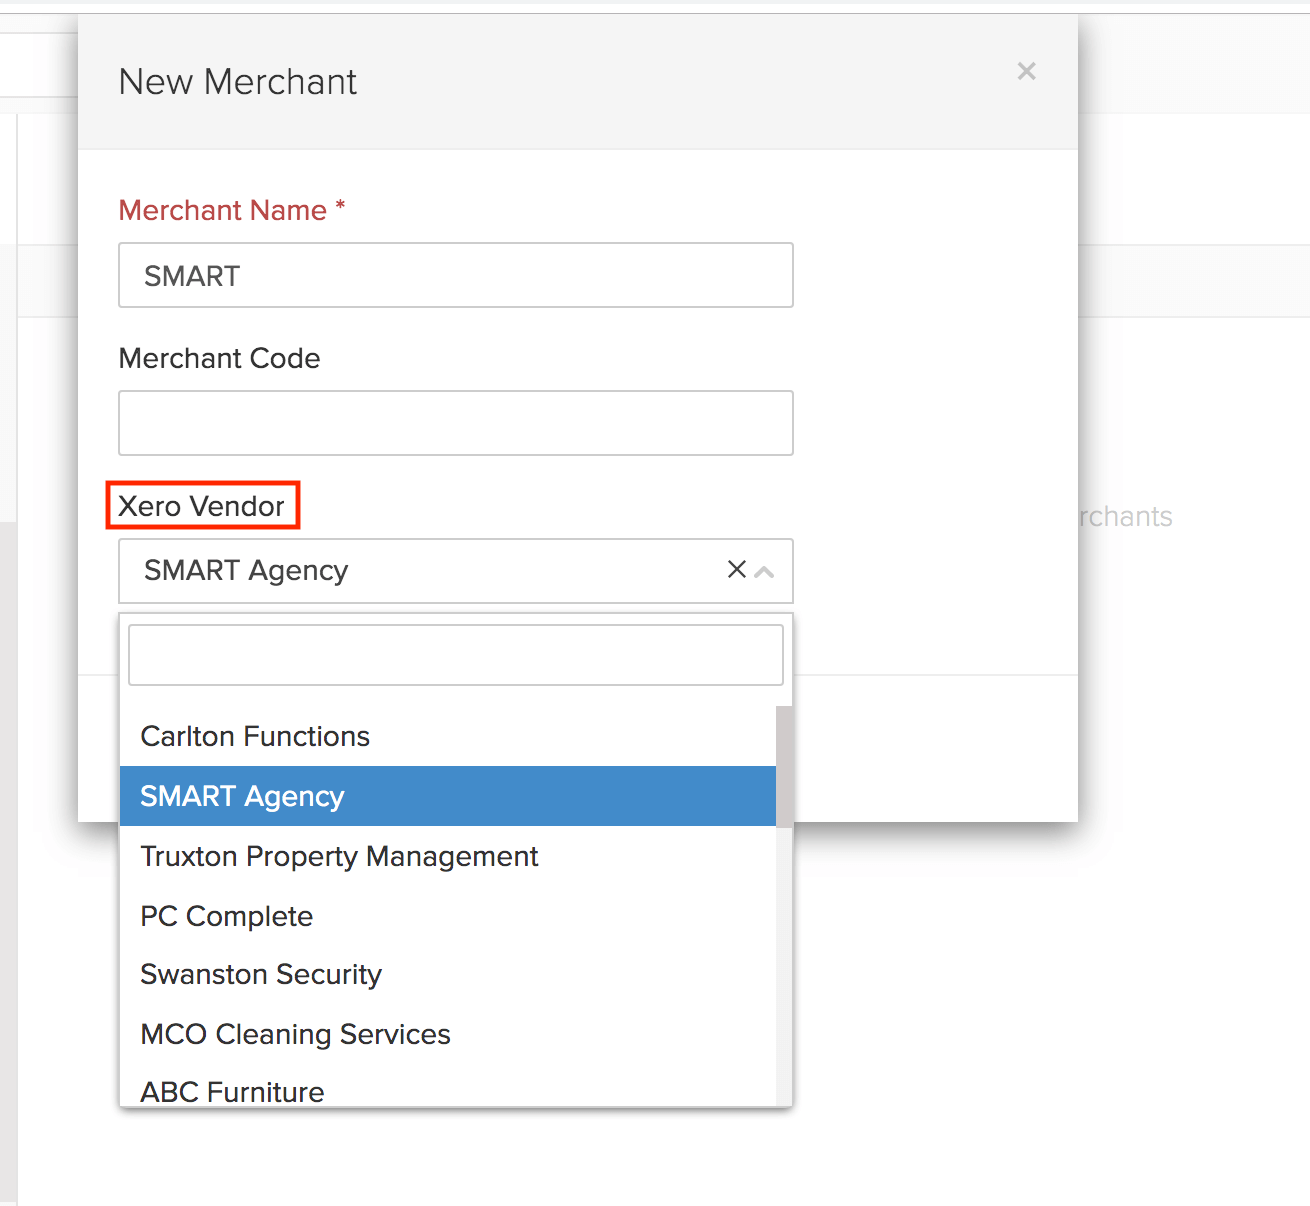1310x1206 pixels.
Task: Choose SMART Agency option in list
Action: coord(242,796)
